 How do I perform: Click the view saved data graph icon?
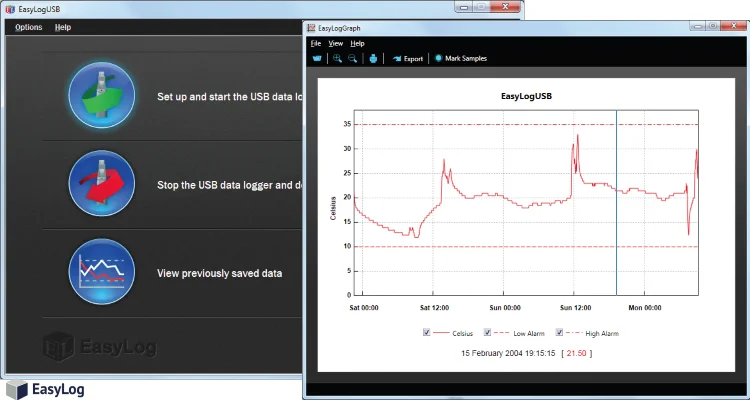101,272
